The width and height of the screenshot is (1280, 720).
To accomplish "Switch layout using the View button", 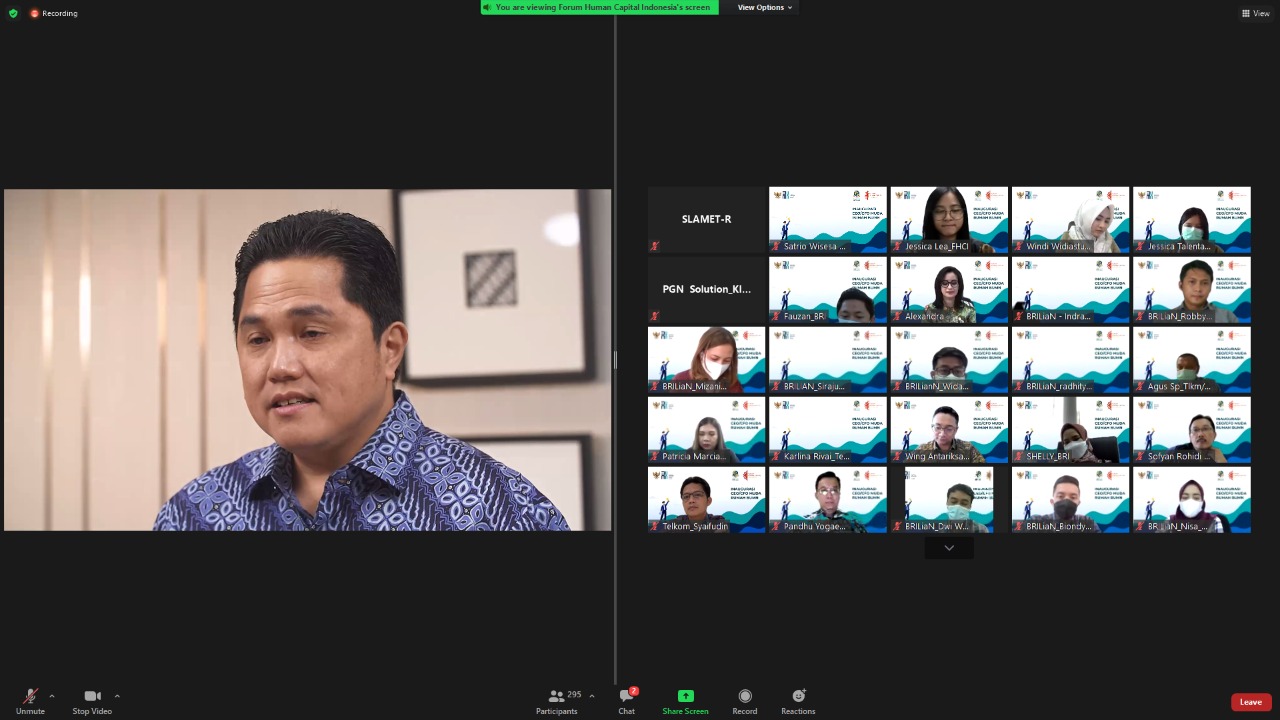I will coord(1255,13).
